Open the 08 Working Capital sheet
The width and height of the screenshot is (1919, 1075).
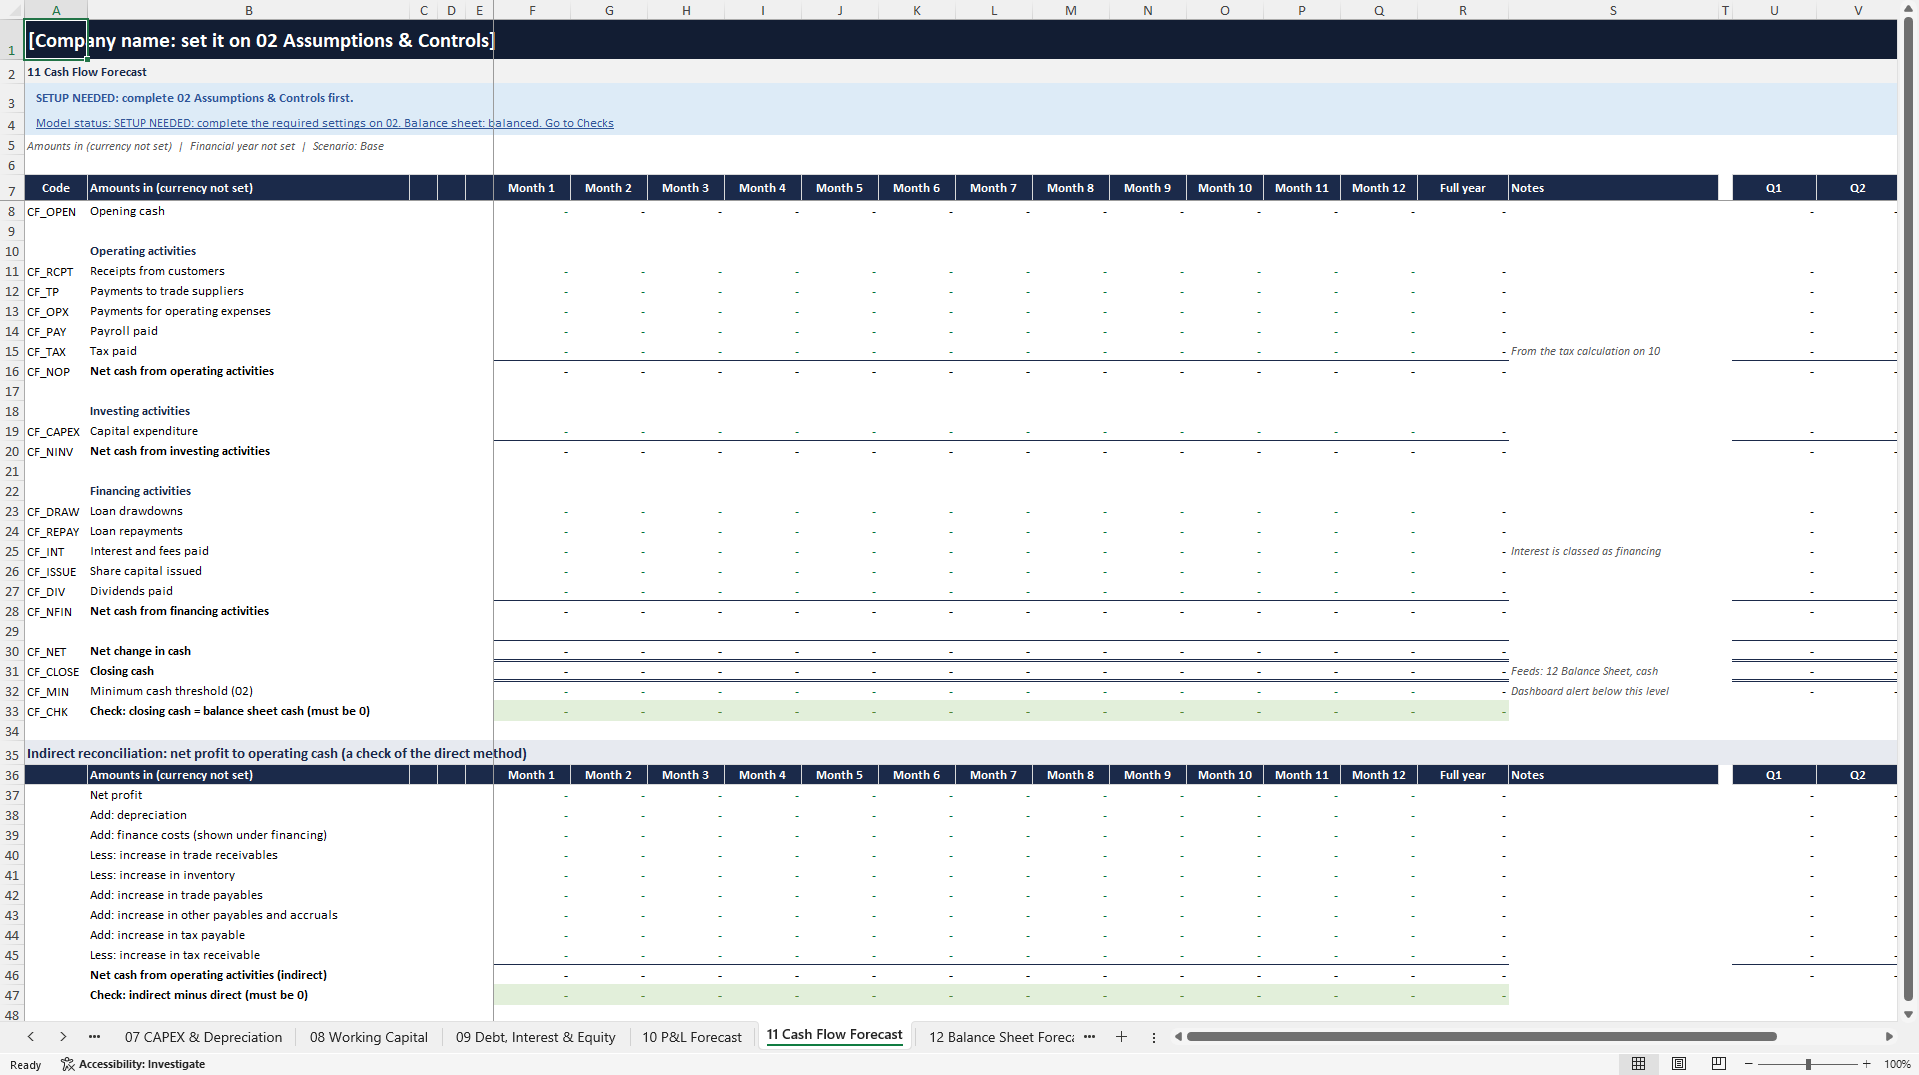pyautogui.click(x=369, y=1037)
